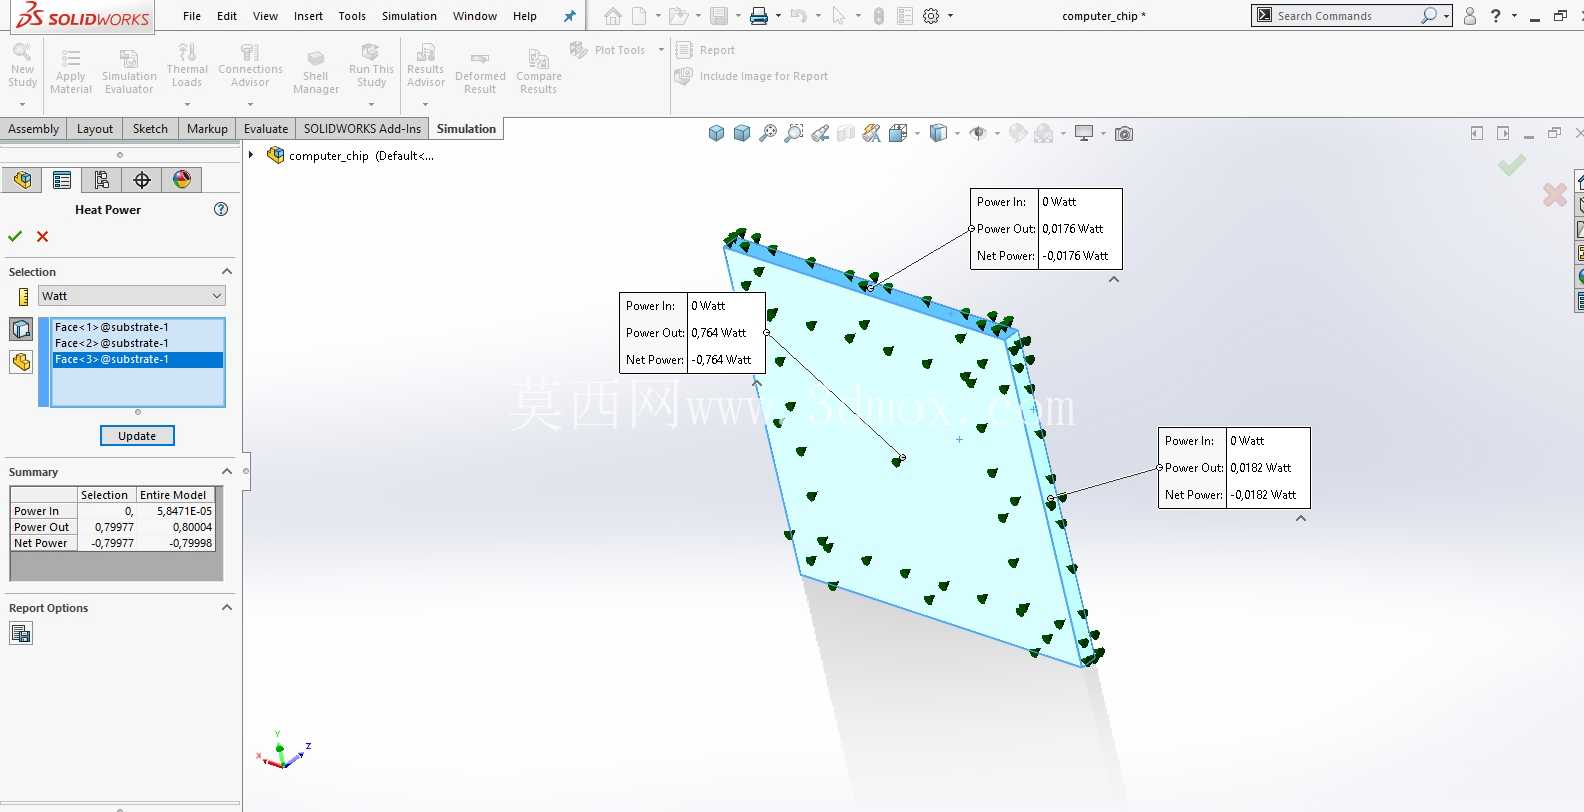Select the component selection filter icon

point(21,362)
